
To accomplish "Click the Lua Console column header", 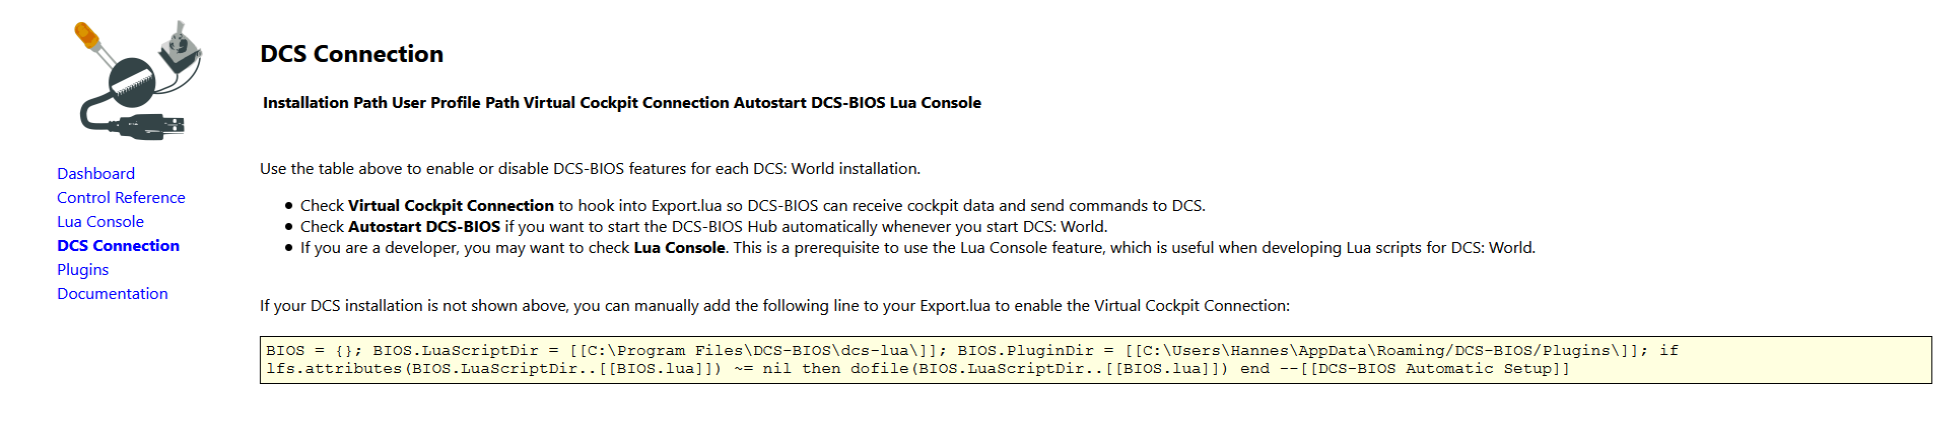I will (x=935, y=103).
